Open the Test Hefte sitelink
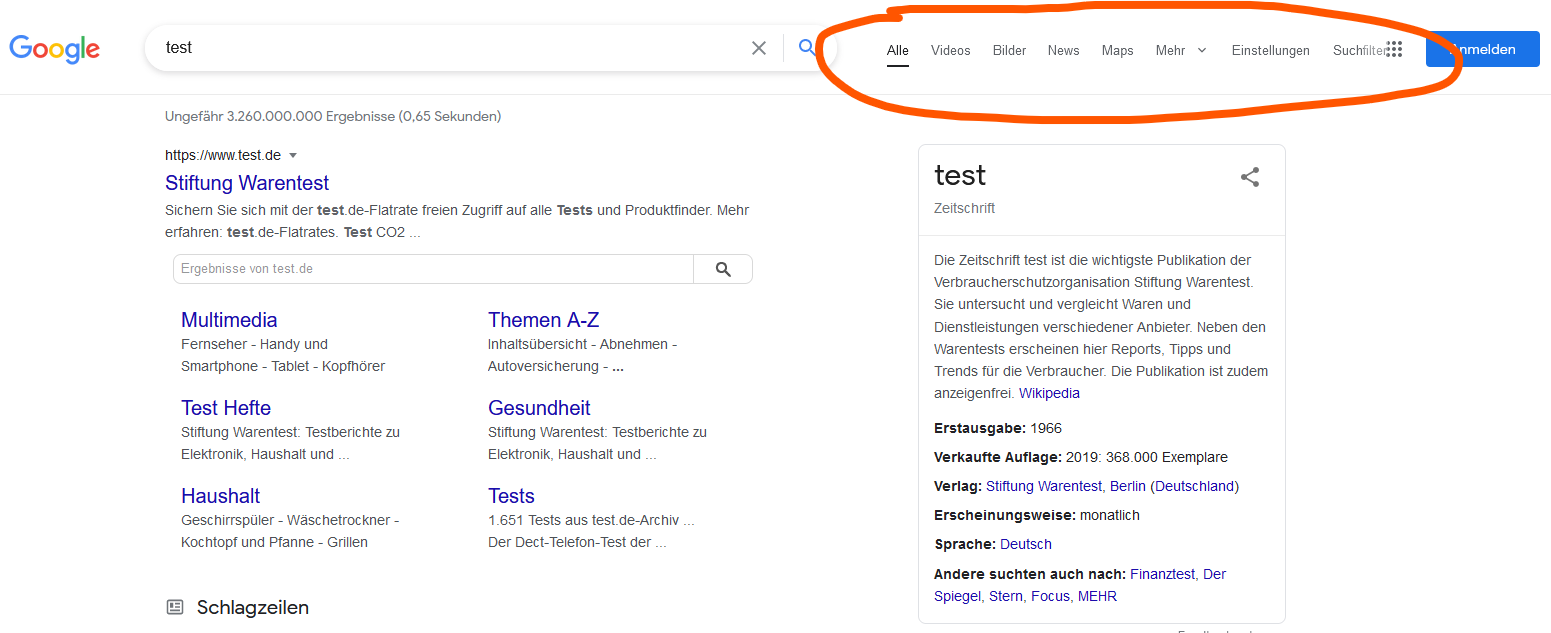Screen dimensions: 1551x633 pos(226,408)
